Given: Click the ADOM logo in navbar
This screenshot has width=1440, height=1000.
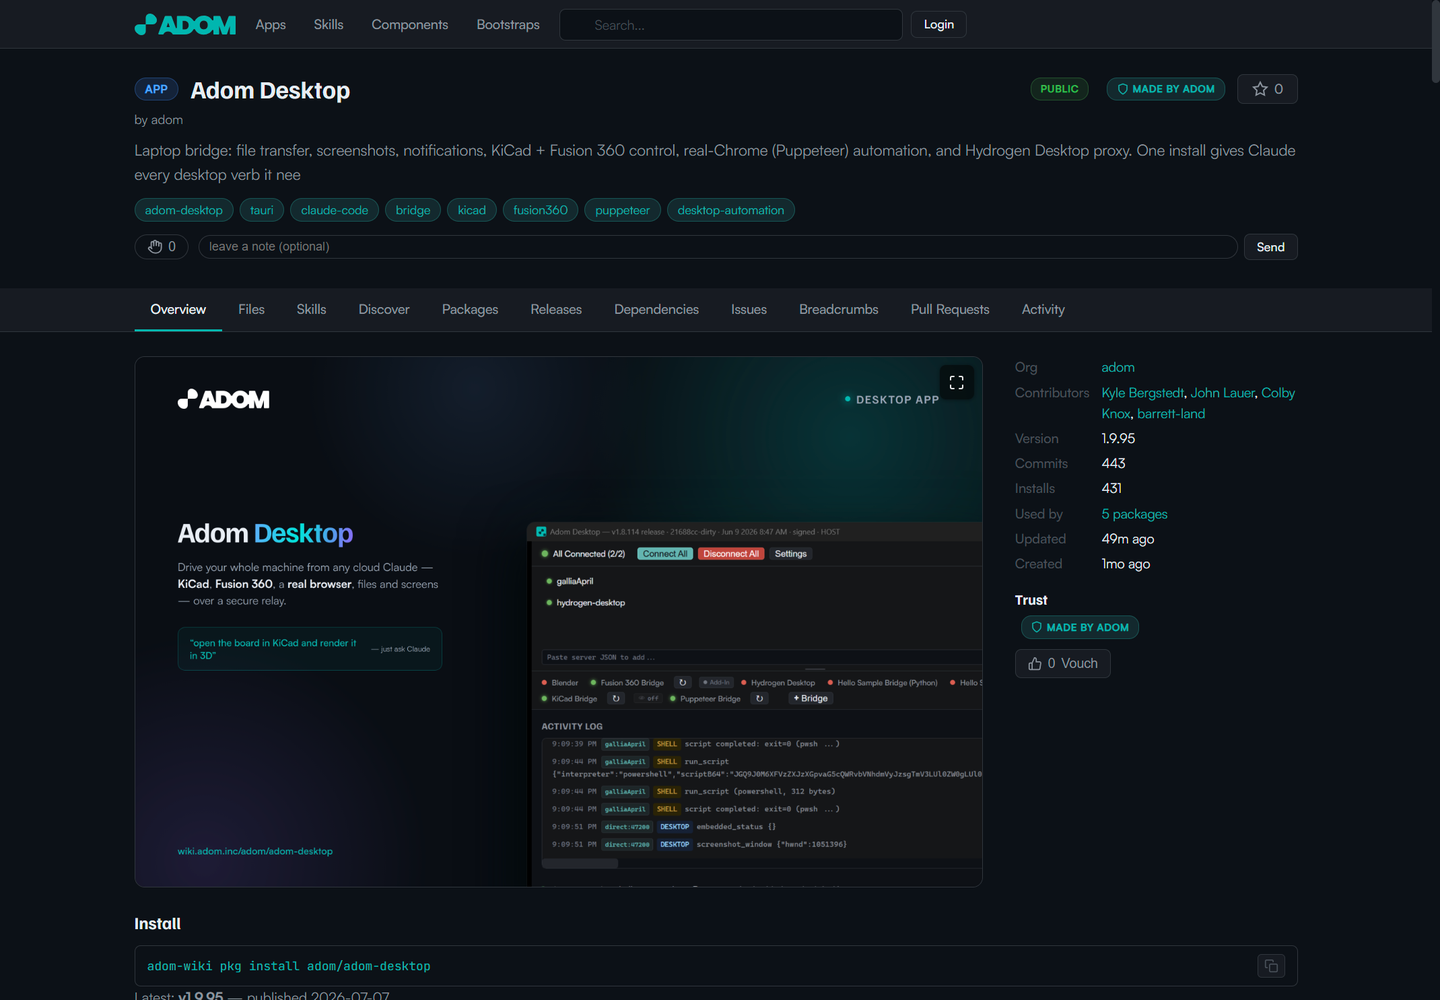Looking at the screenshot, I should (185, 25).
